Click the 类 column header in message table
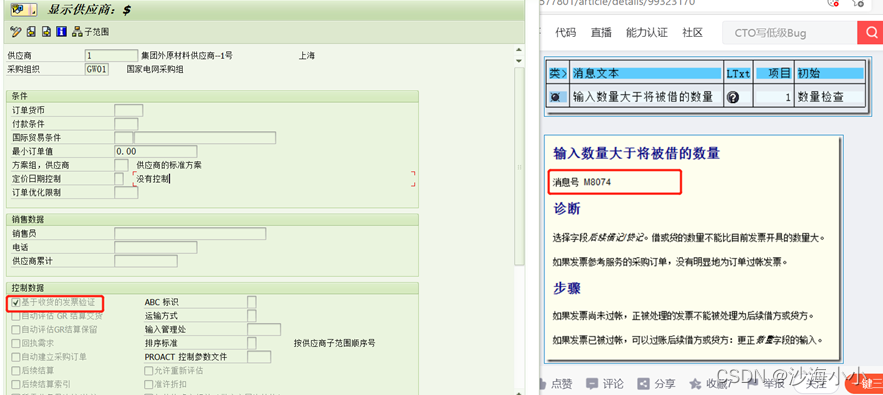883x395 pixels. tap(558, 73)
